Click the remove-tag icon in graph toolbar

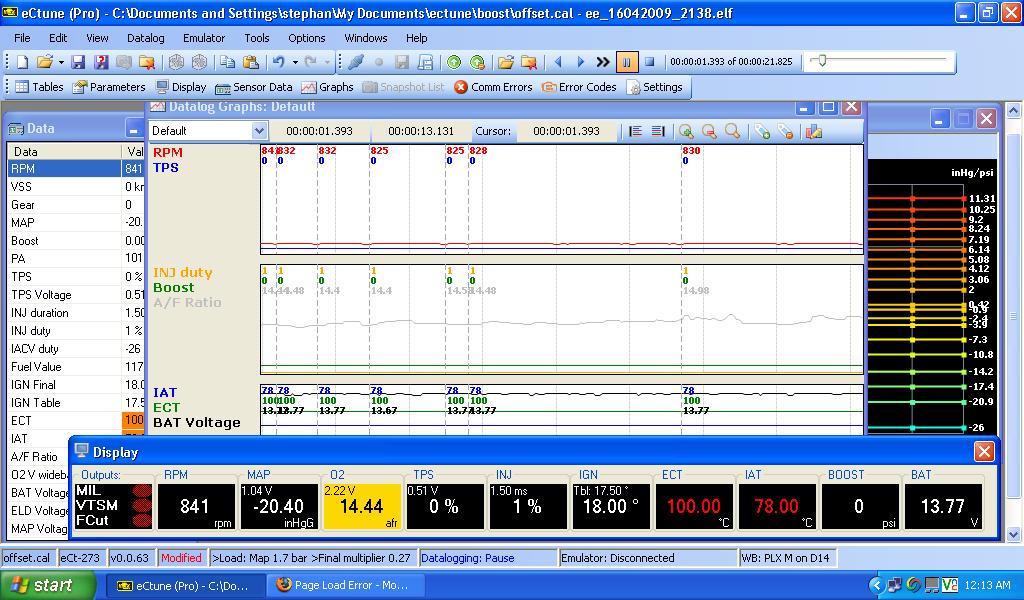point(786,131)
